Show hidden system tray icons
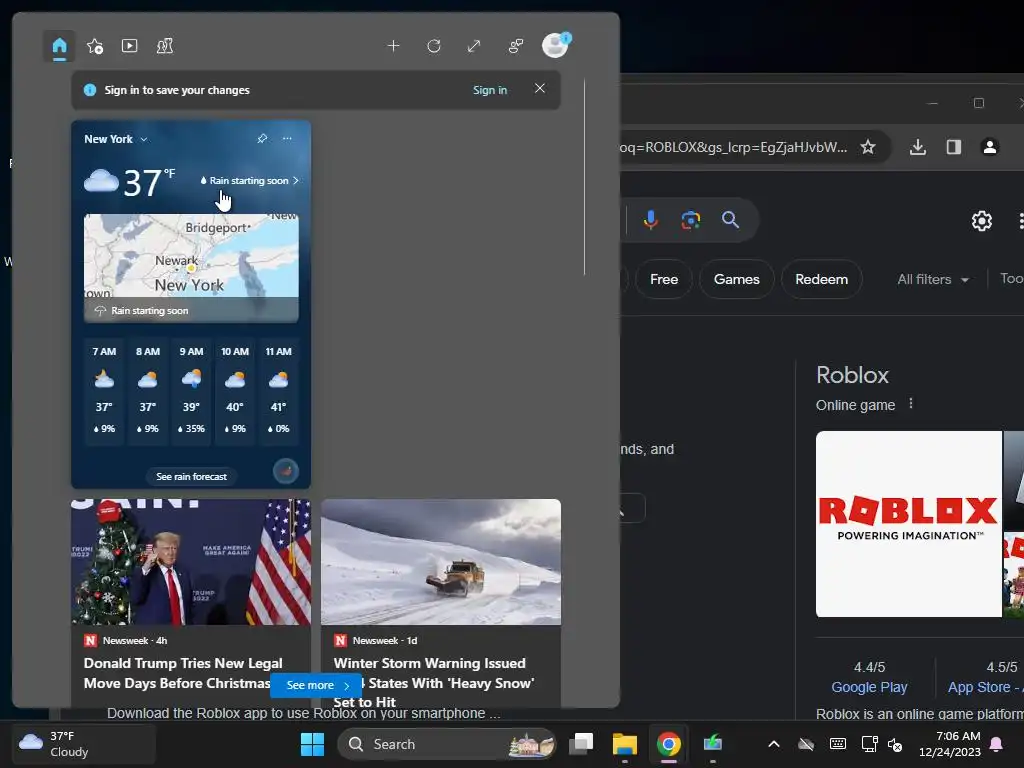Image resolution: width=1024 pixels, height=768 pixels. point(774,744)
